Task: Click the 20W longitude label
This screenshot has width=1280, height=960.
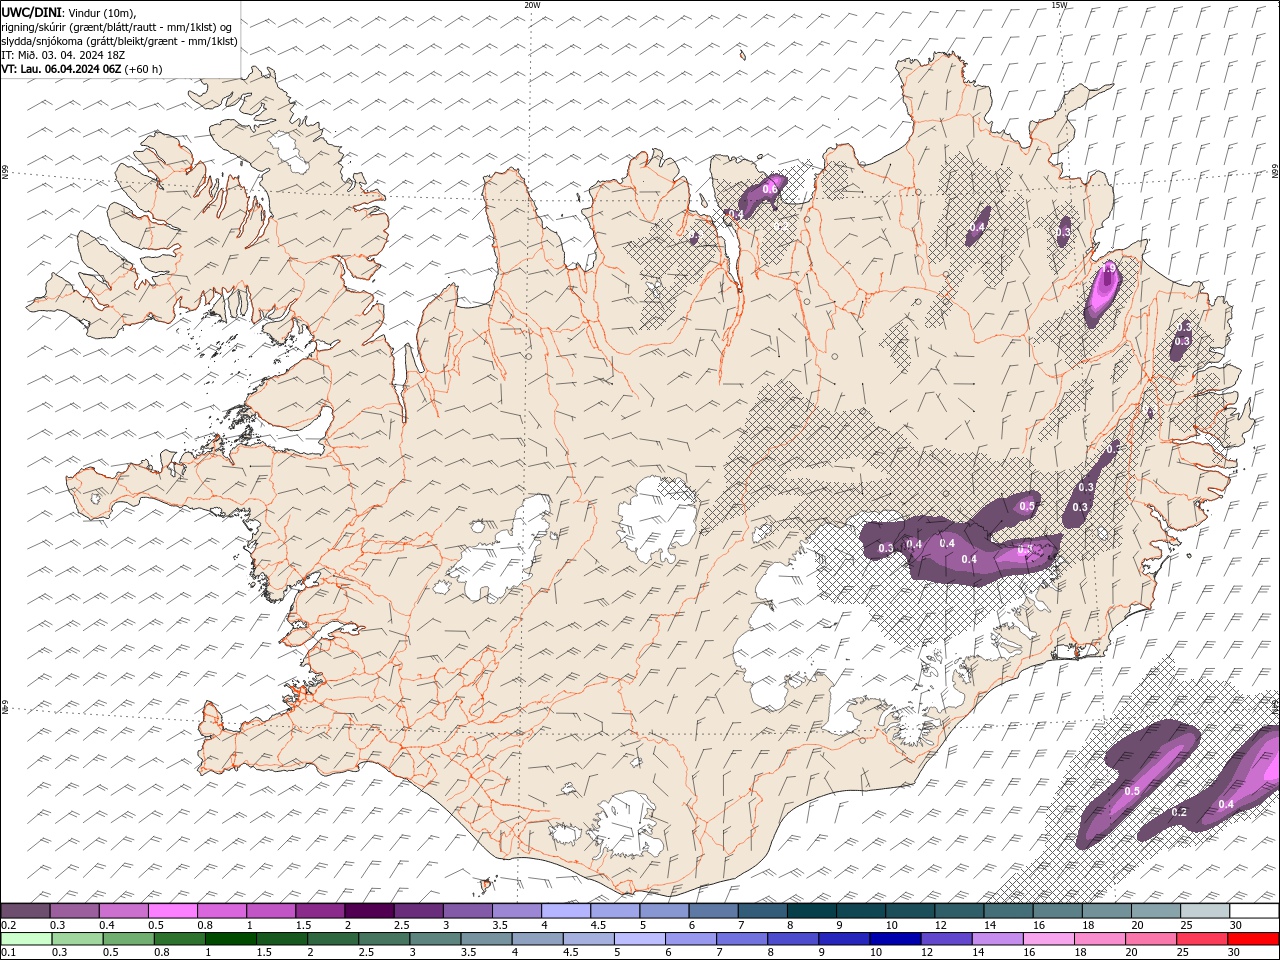Action: [x=532, y=5]
